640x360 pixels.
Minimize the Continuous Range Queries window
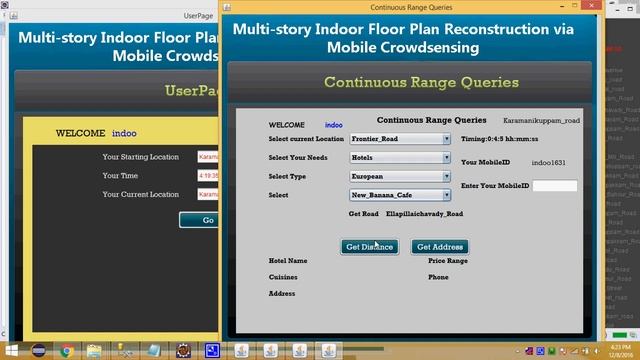point(562,6)
